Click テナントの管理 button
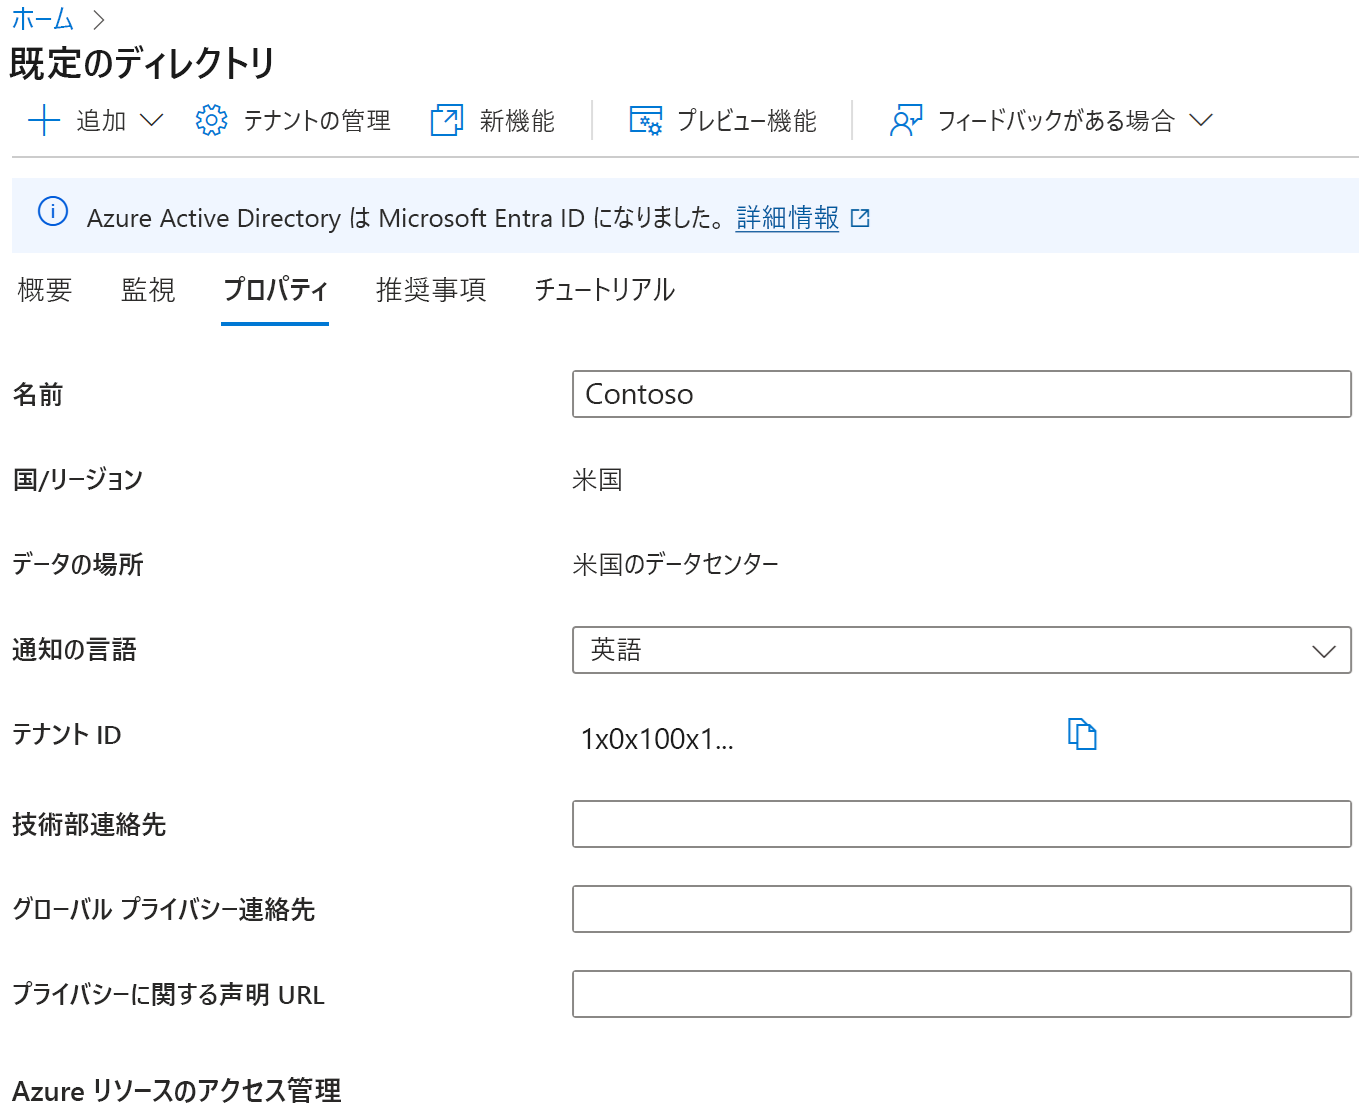 (293, 121)
